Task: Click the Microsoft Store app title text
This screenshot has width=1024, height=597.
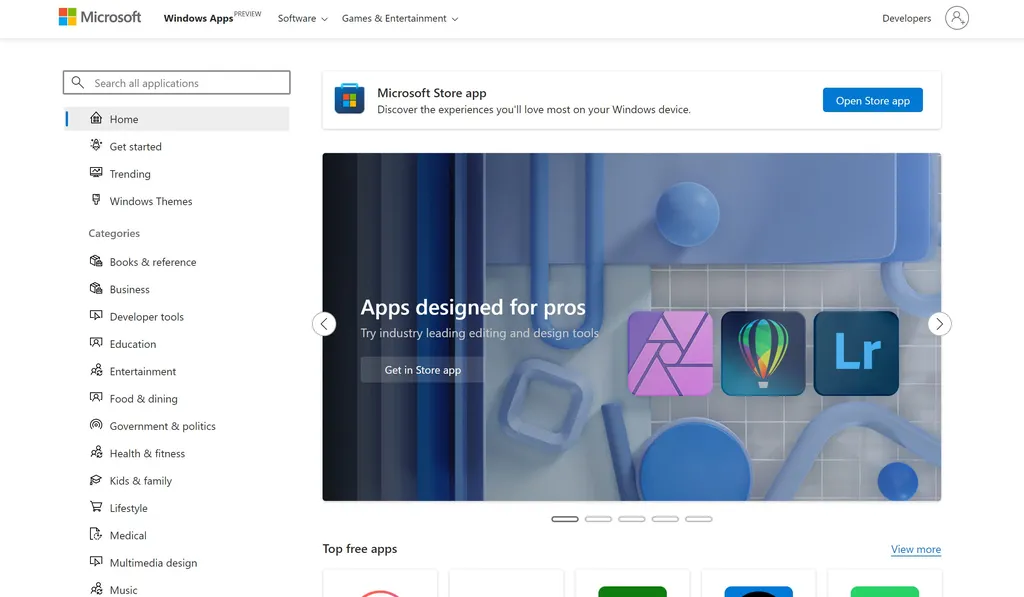Action: click(x=432, y=93)
